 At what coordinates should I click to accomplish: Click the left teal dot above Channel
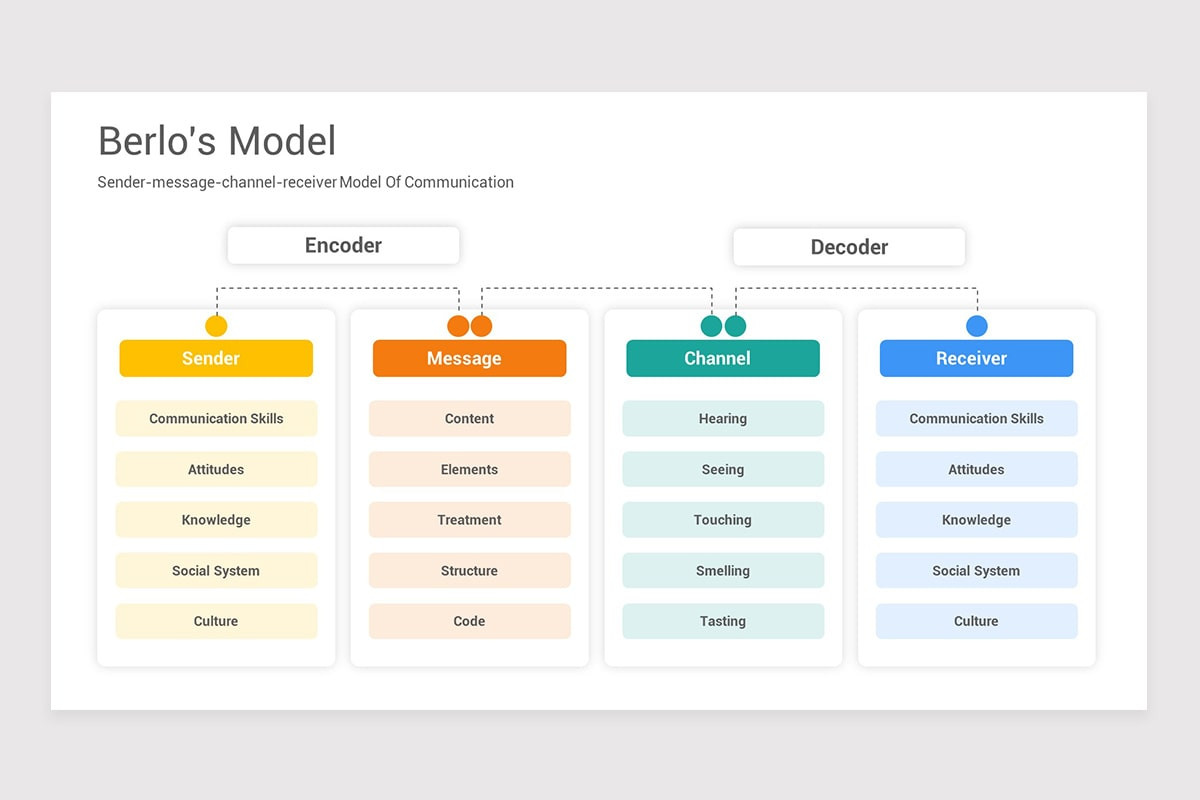(711, 326)
